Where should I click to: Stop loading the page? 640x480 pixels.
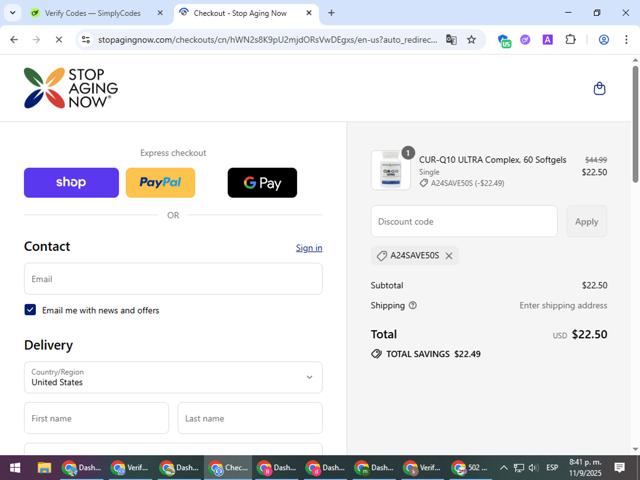[59, 40]
